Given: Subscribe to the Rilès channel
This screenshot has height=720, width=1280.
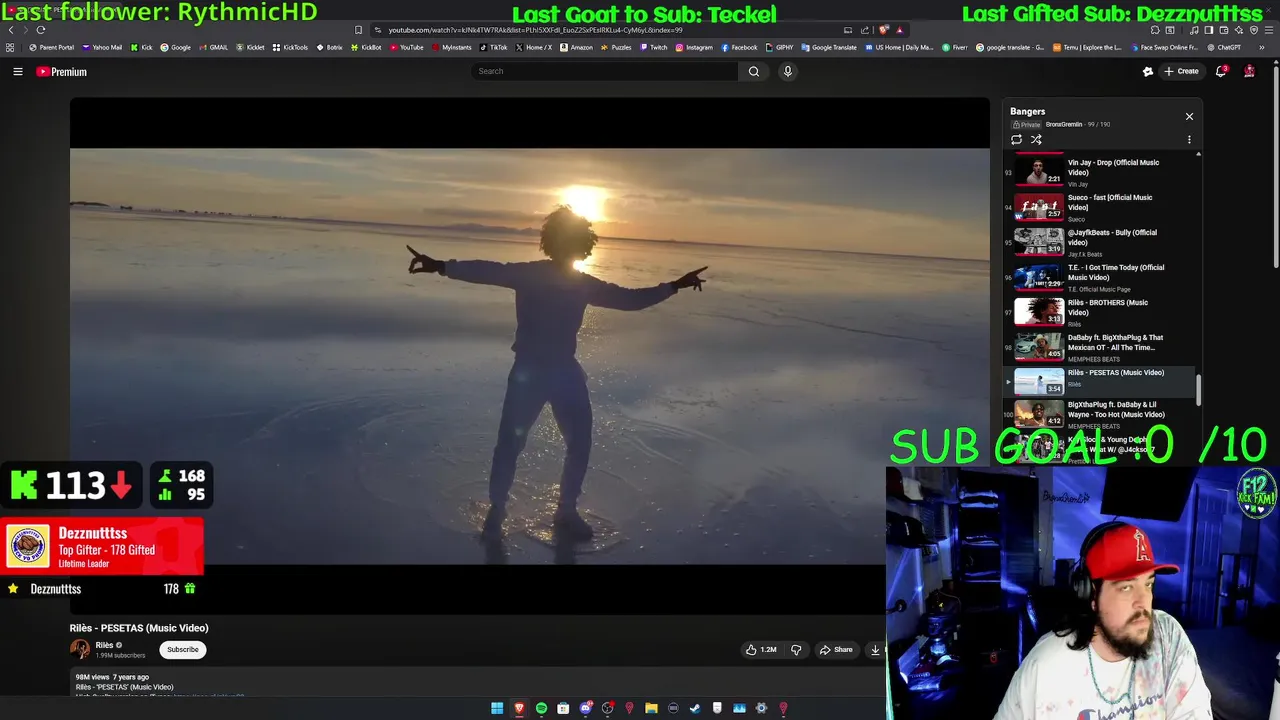Looking at the screenshot, I should click(x=183, y=650).
